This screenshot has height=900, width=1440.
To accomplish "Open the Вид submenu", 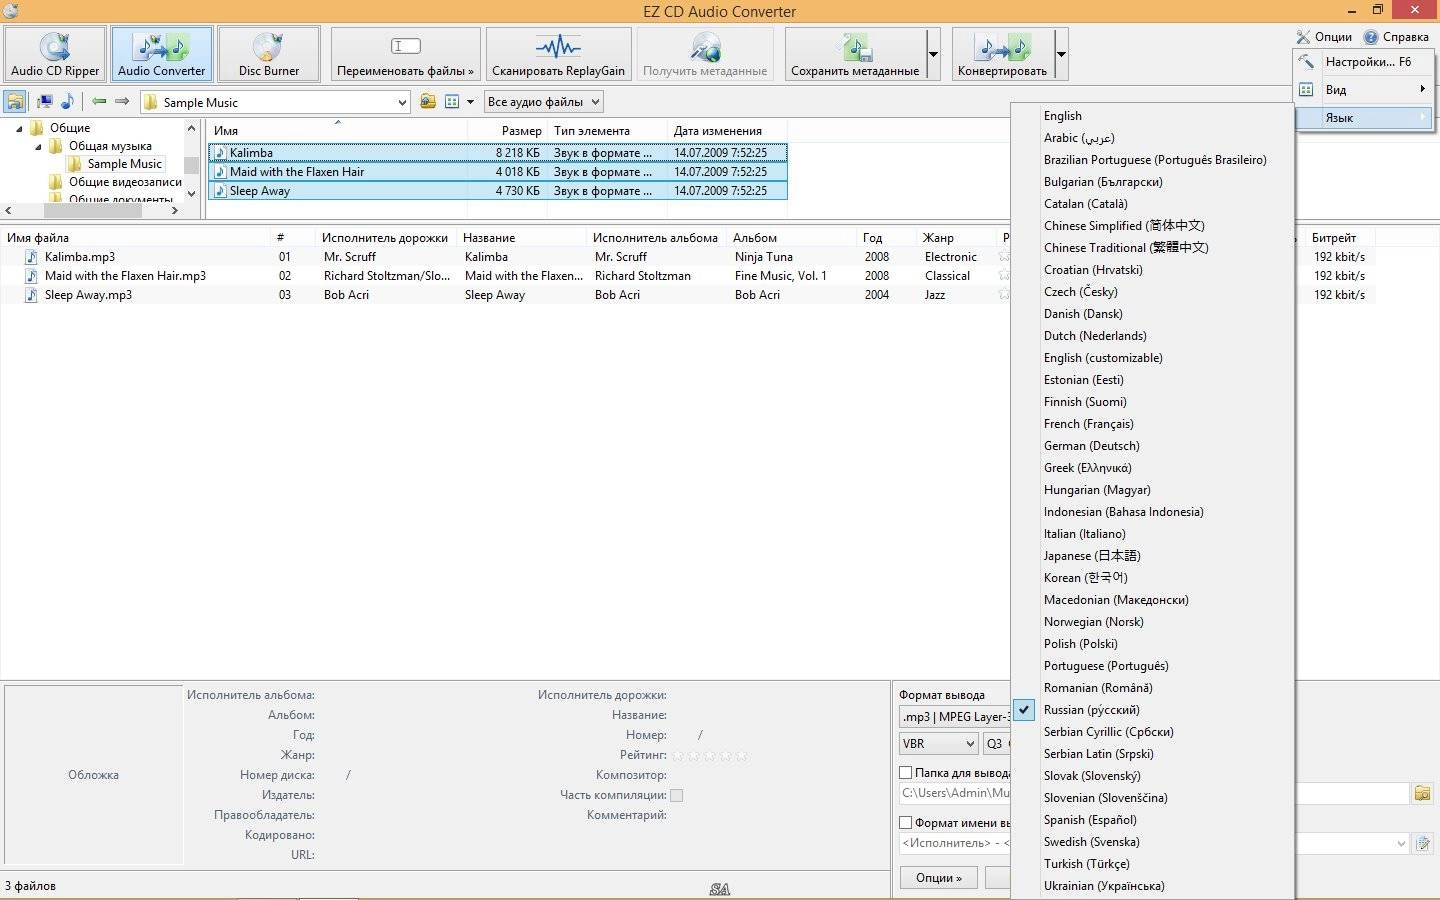I will tap(1364, 90).
